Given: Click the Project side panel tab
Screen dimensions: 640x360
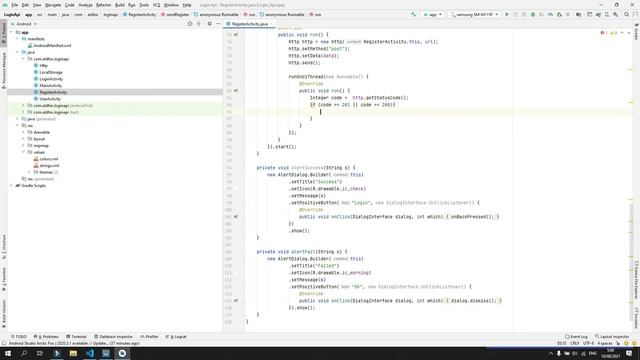Looking at the screenshot, I should click(x=4, y=33).
